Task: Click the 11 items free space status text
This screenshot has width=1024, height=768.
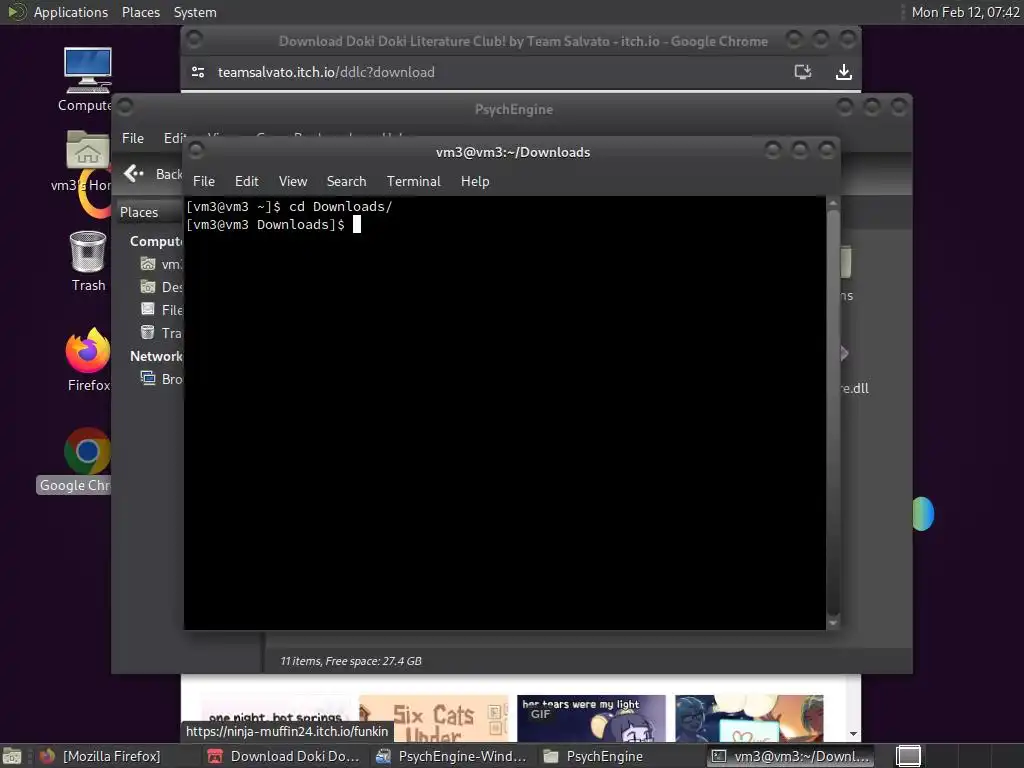Action: click(351, 661)
